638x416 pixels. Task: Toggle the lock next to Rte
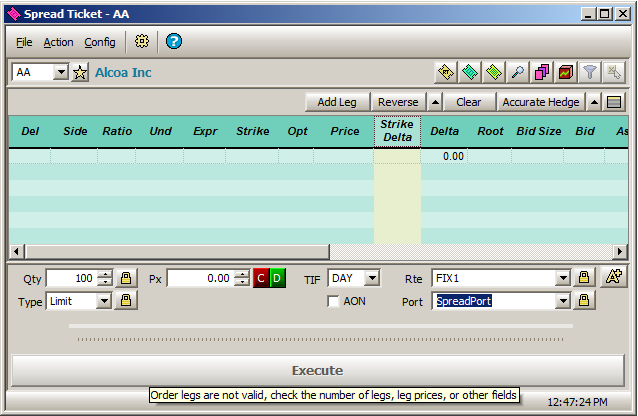[584, 278]
